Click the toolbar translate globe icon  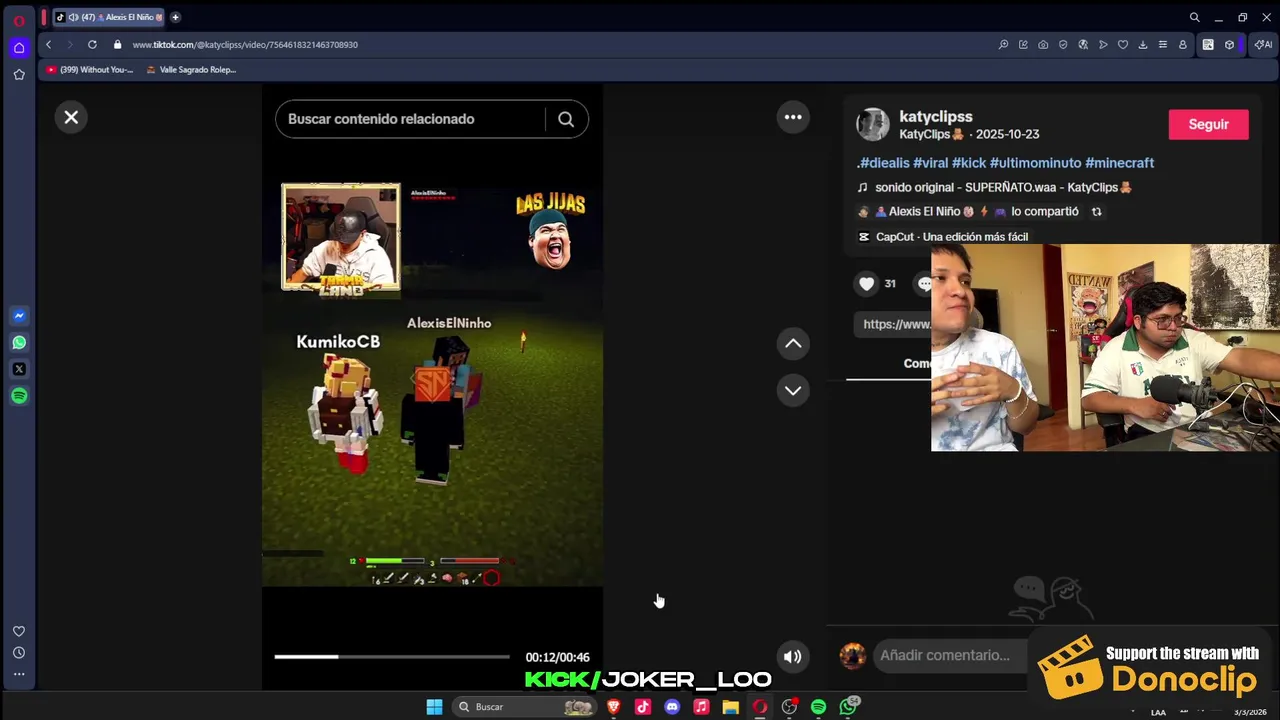(x=1083, y=44)
